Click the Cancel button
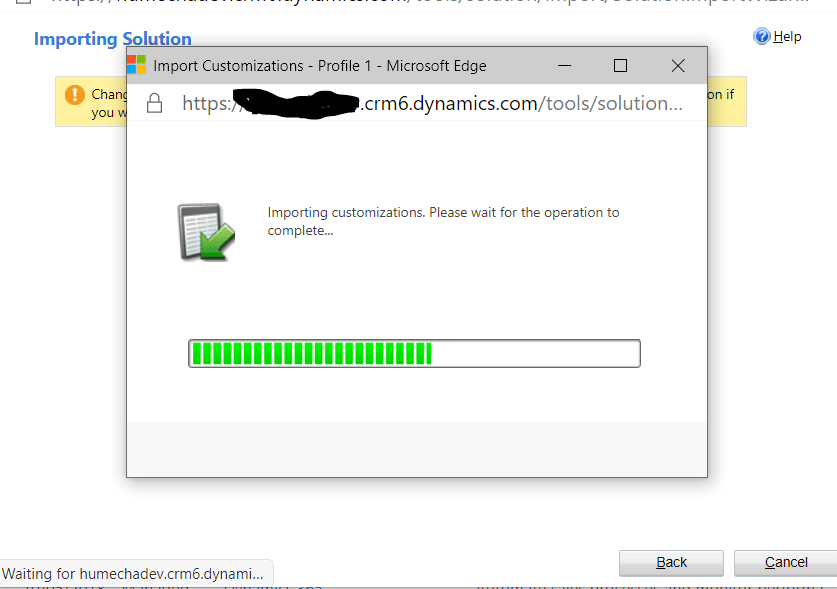Viewport: 837px width, 589px height. click(x=786, y=563)
